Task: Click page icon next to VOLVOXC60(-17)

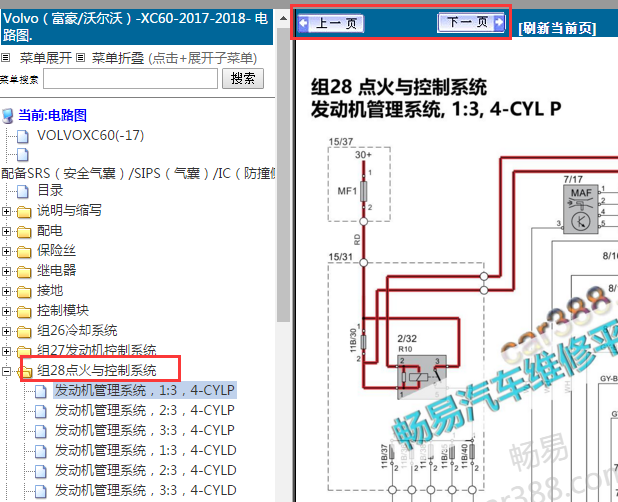Action: (23, 136)
